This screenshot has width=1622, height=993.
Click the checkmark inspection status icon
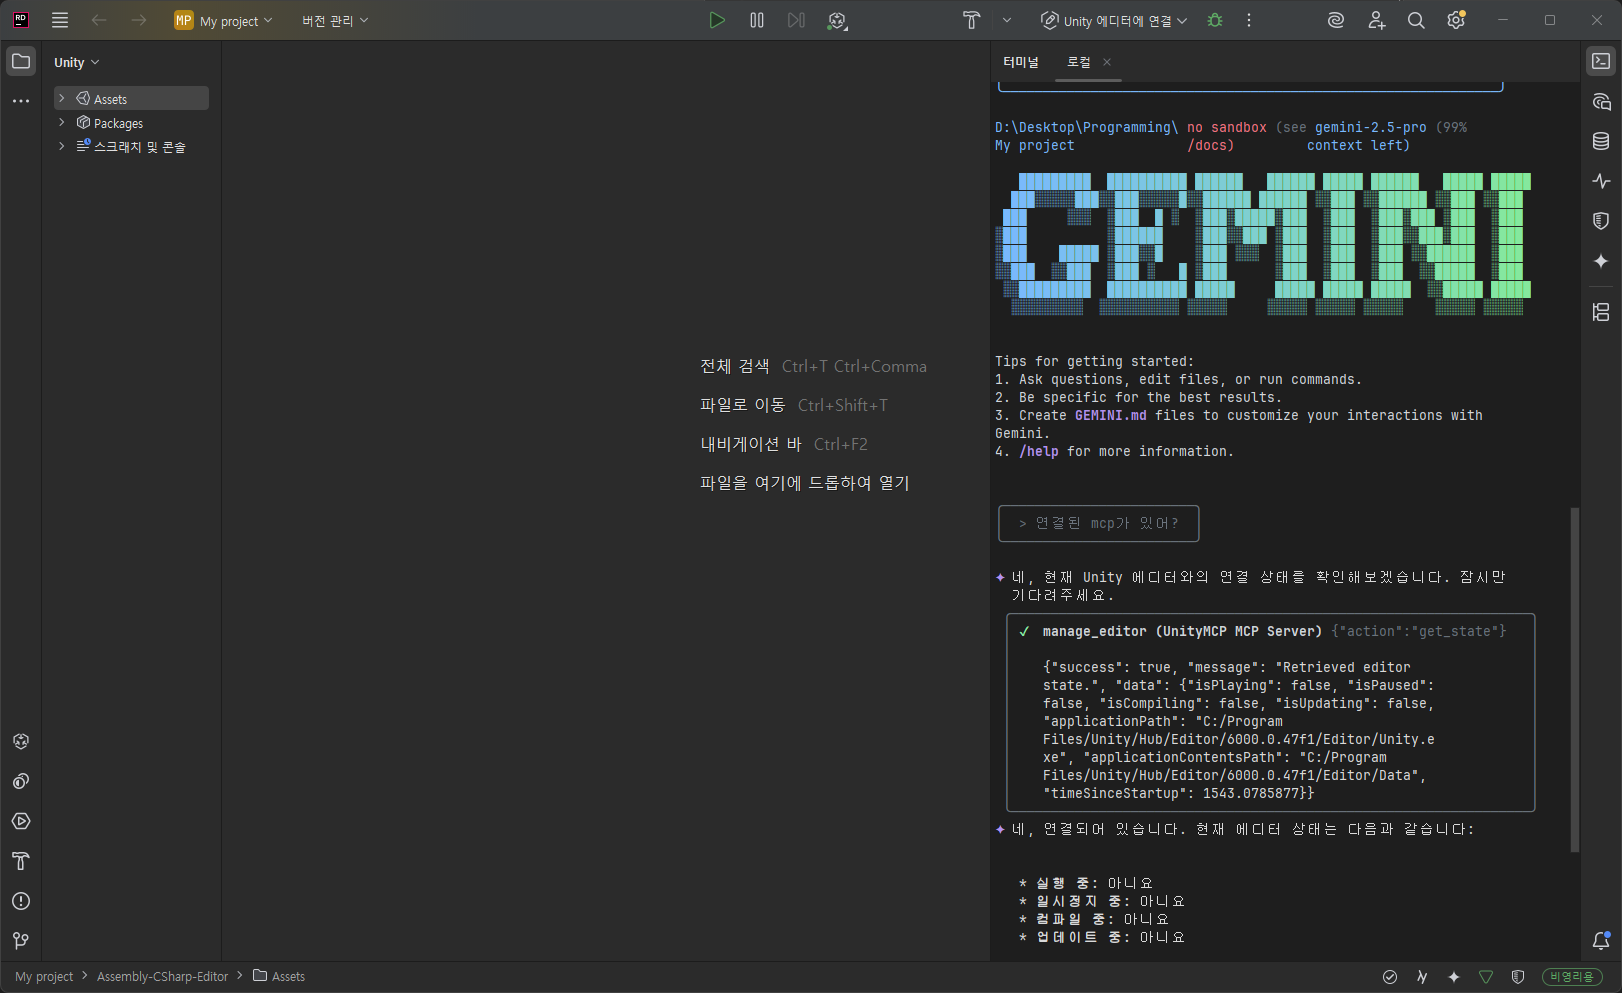click(1390, 977)
